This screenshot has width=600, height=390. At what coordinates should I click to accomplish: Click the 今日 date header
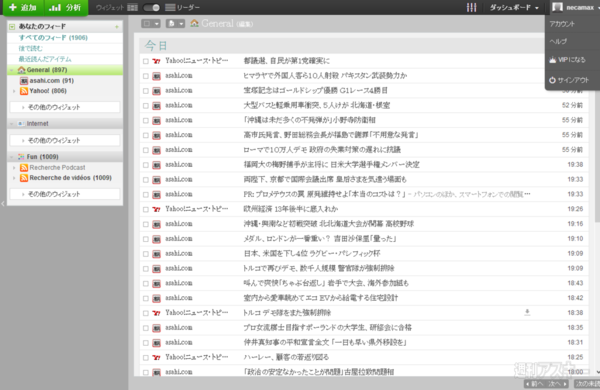click(x=156, y=46)
